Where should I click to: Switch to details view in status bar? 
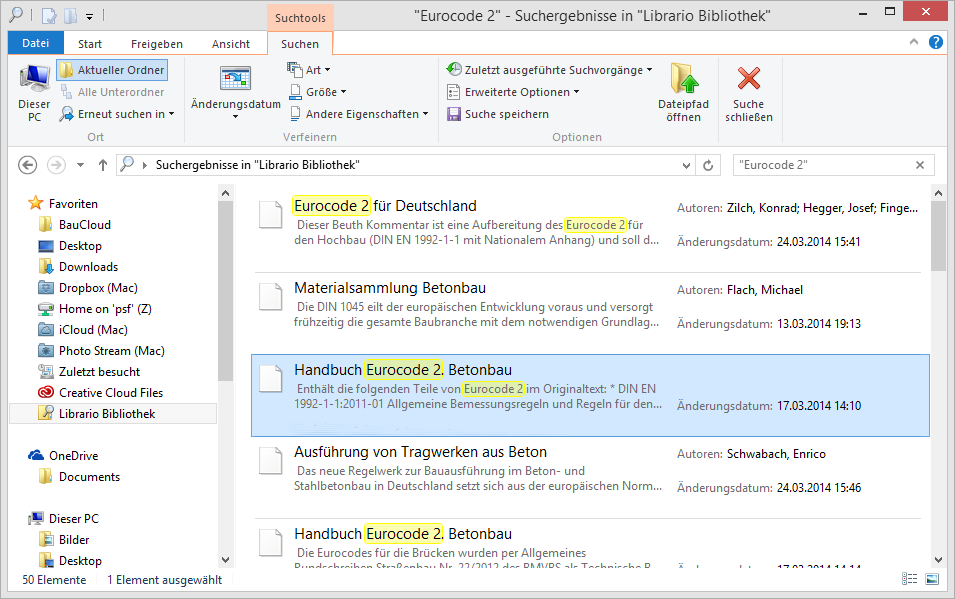[909, 579]
